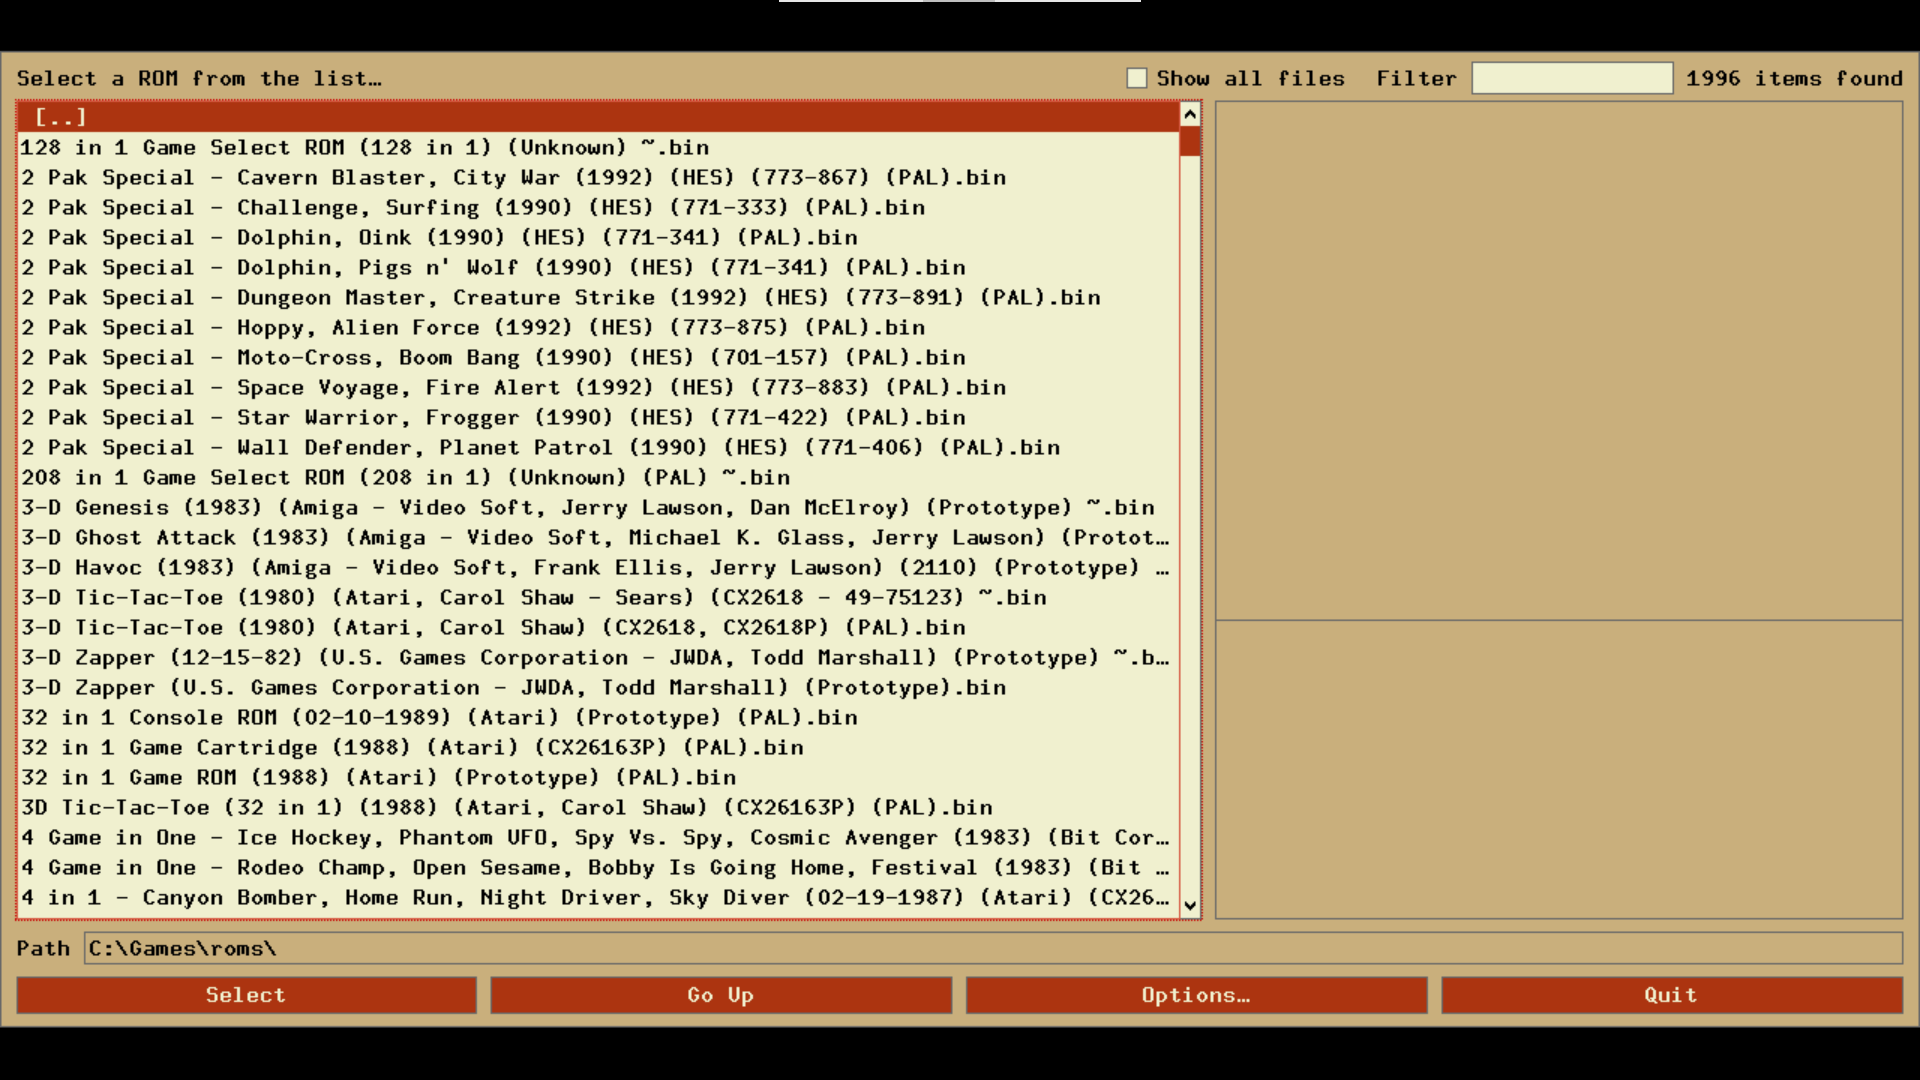
Task: Select 2 Pak Special Star Warrior, Frogger
Action: point(598,417)
